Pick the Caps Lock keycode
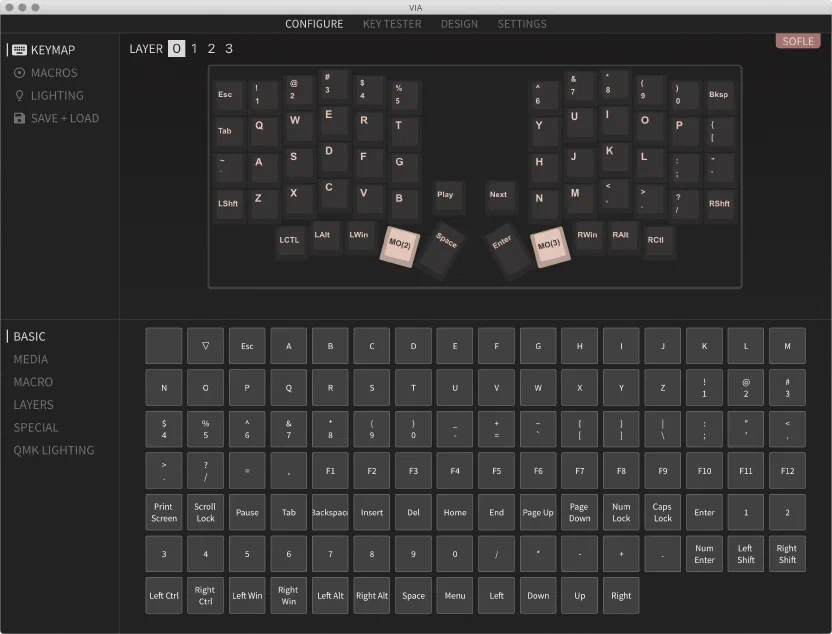The height and width of the screenshot is (634, 832). pyautogui.click(x=663, y=513)
